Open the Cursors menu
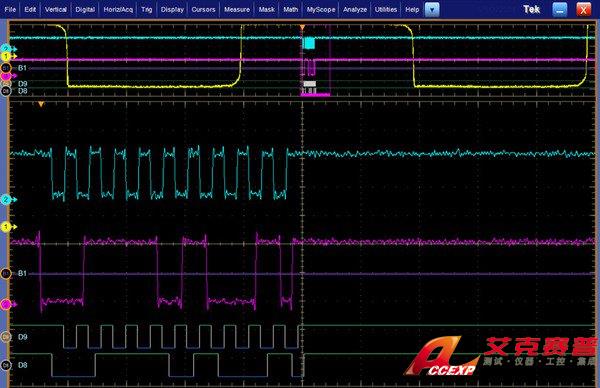The width and height of the screenshot is (600, 388). (203, 10)
